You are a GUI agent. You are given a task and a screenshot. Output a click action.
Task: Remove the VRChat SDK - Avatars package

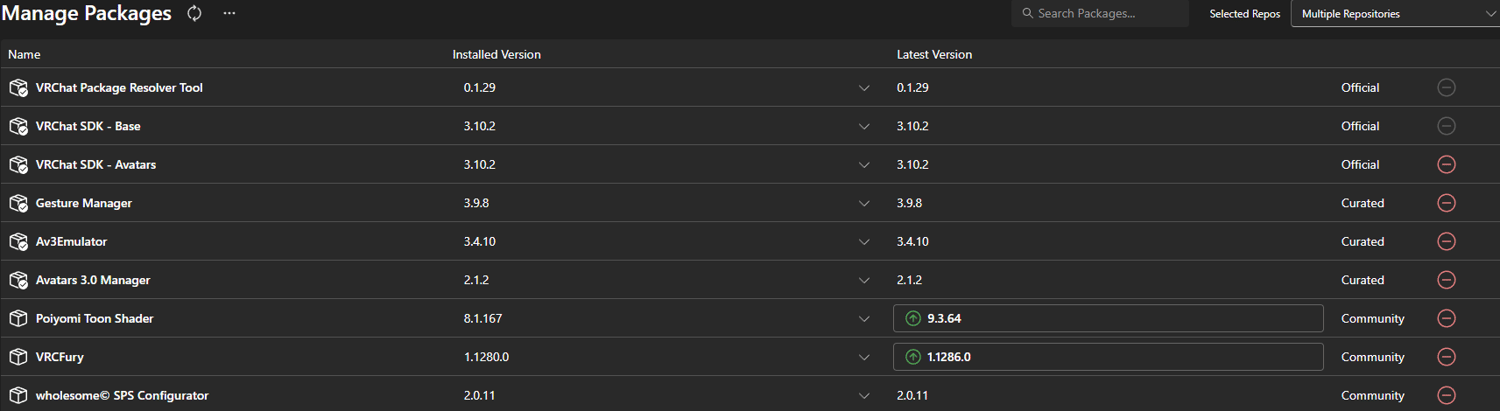pyautogui.click(x=1446, y=164)
